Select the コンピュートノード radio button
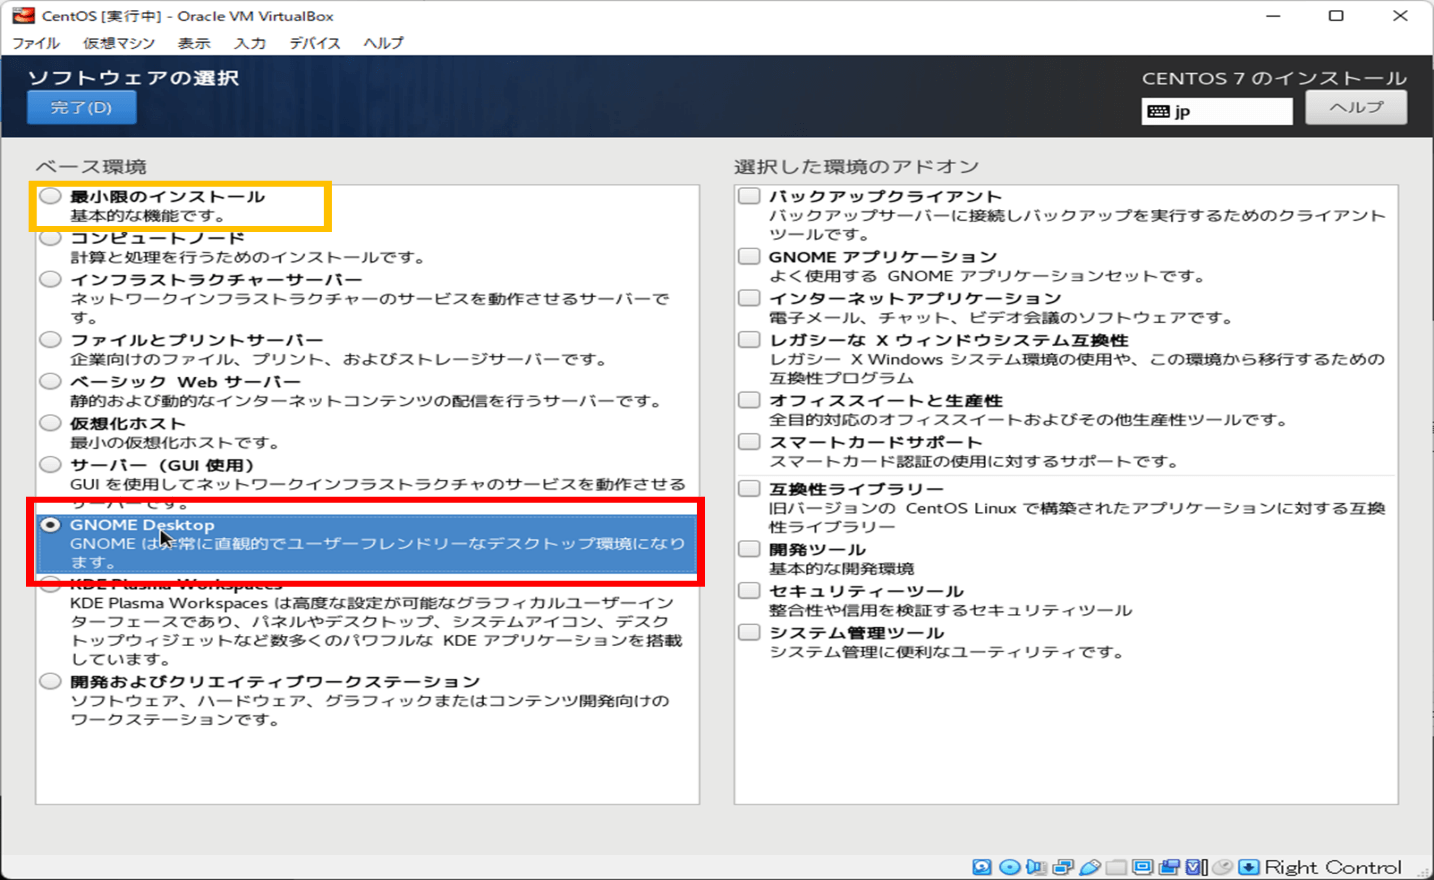This screenshot has width=1434, height=880. (x=50, y=238)
